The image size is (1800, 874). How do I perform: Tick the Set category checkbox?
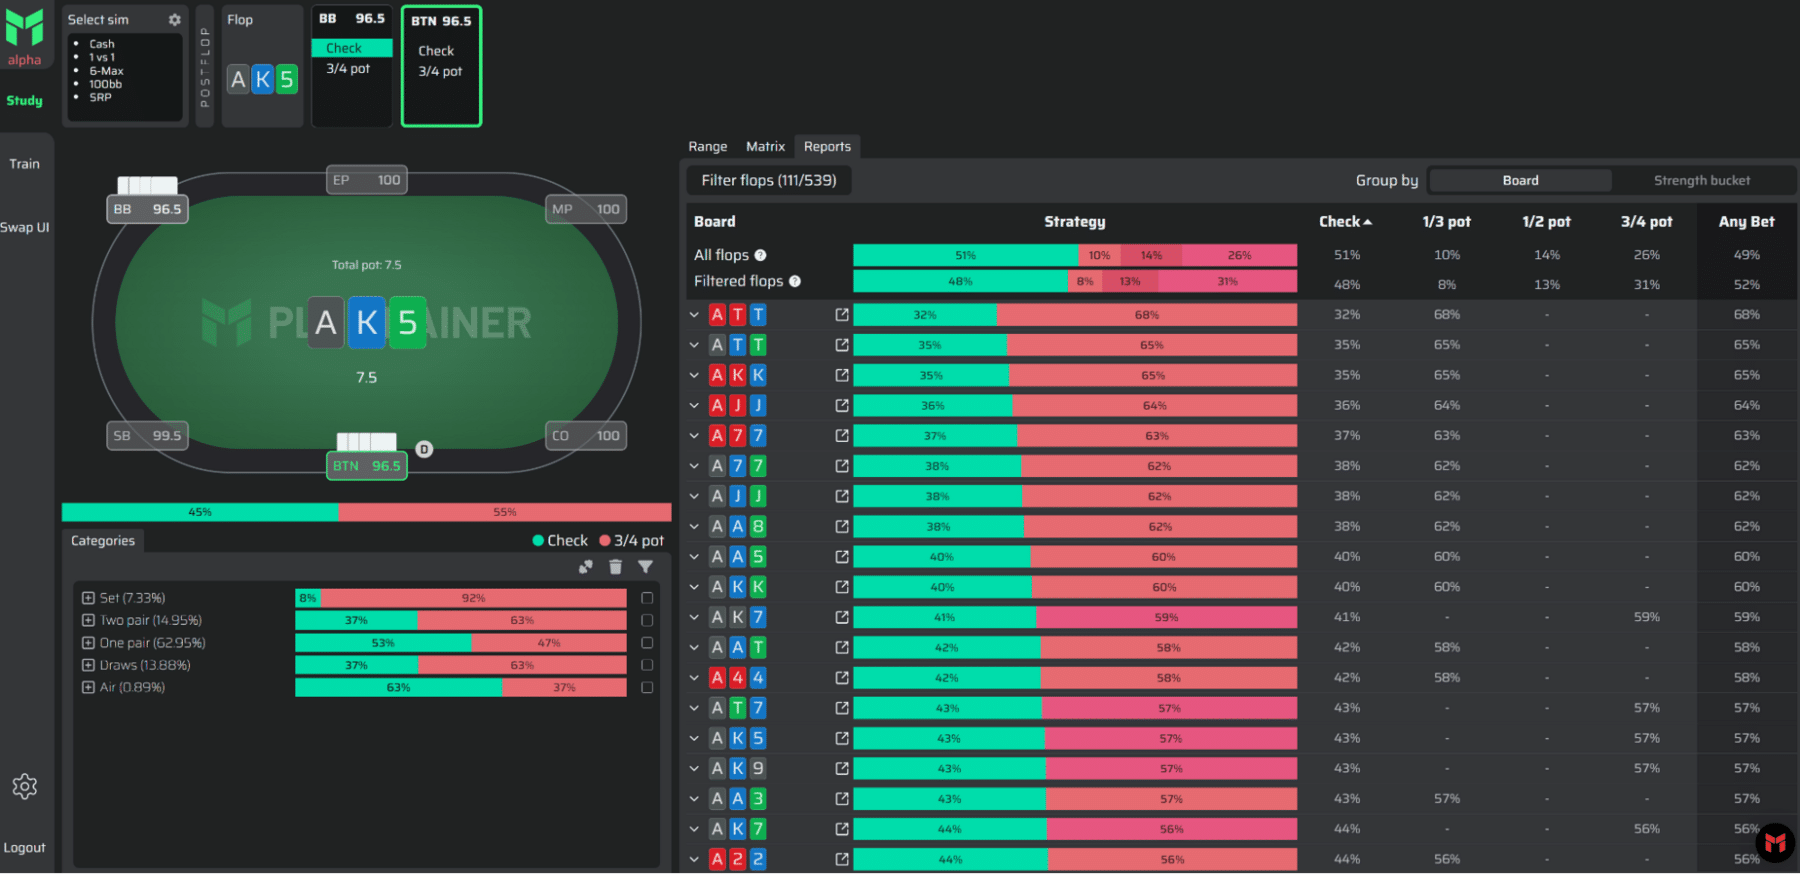pos(647,598)
